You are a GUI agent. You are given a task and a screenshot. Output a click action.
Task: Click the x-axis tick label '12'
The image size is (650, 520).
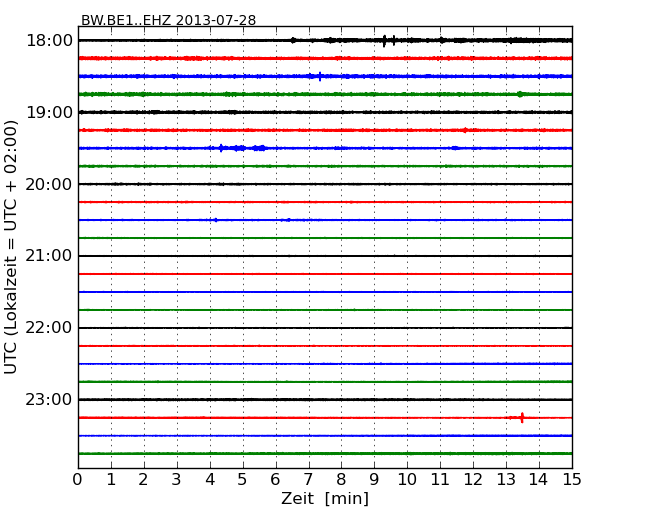click(473, 480)
